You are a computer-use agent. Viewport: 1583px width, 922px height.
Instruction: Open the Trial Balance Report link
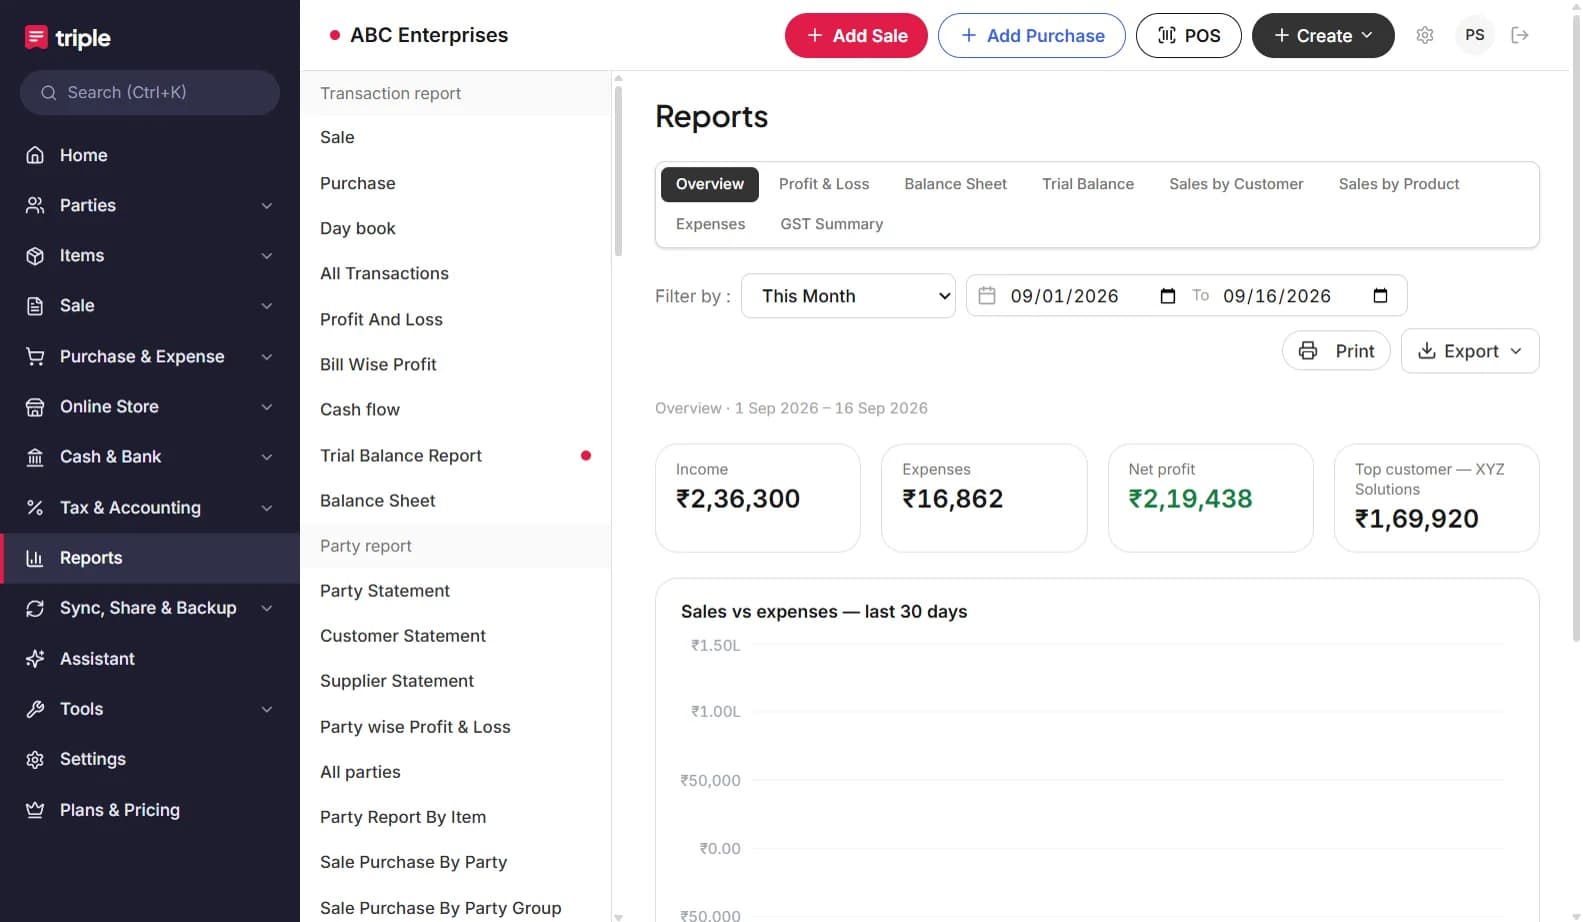point(455,455)
